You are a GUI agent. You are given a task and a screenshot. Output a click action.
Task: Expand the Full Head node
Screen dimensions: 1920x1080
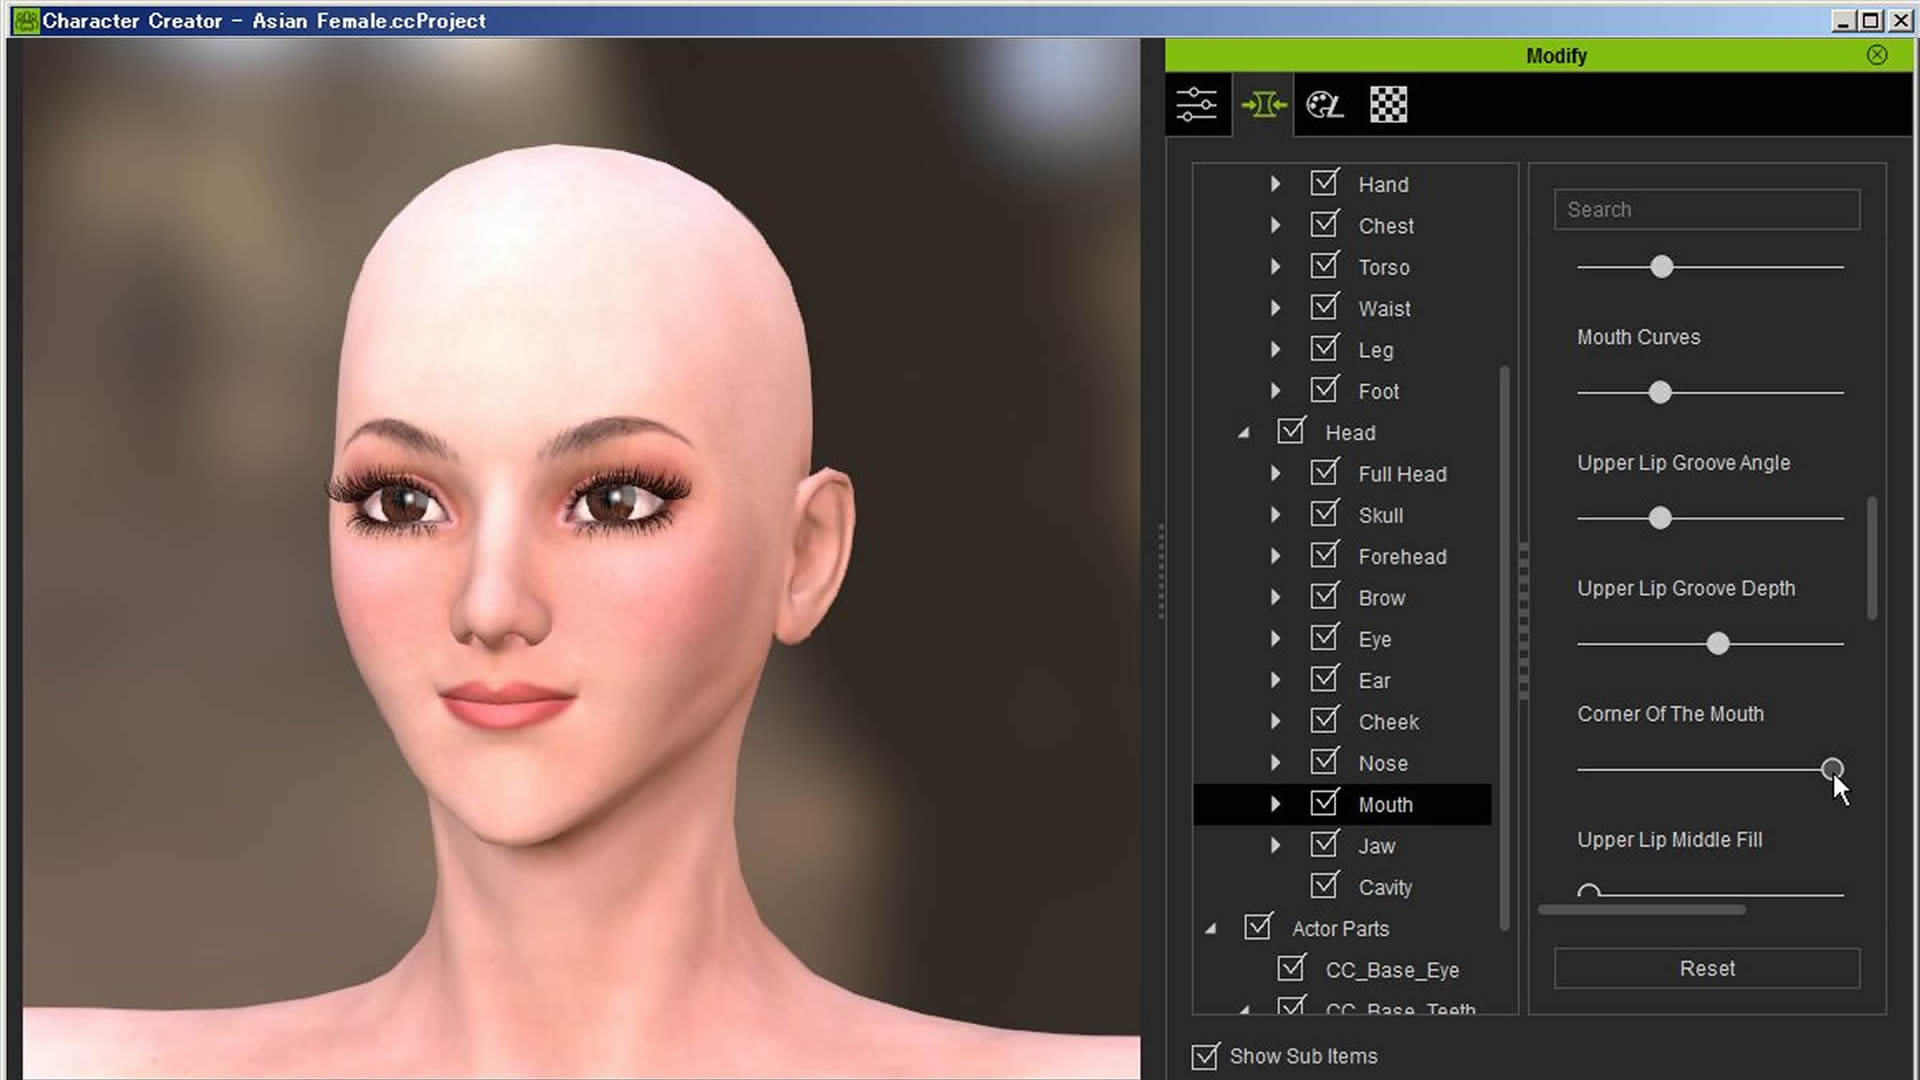click(x=1275, y=473)
